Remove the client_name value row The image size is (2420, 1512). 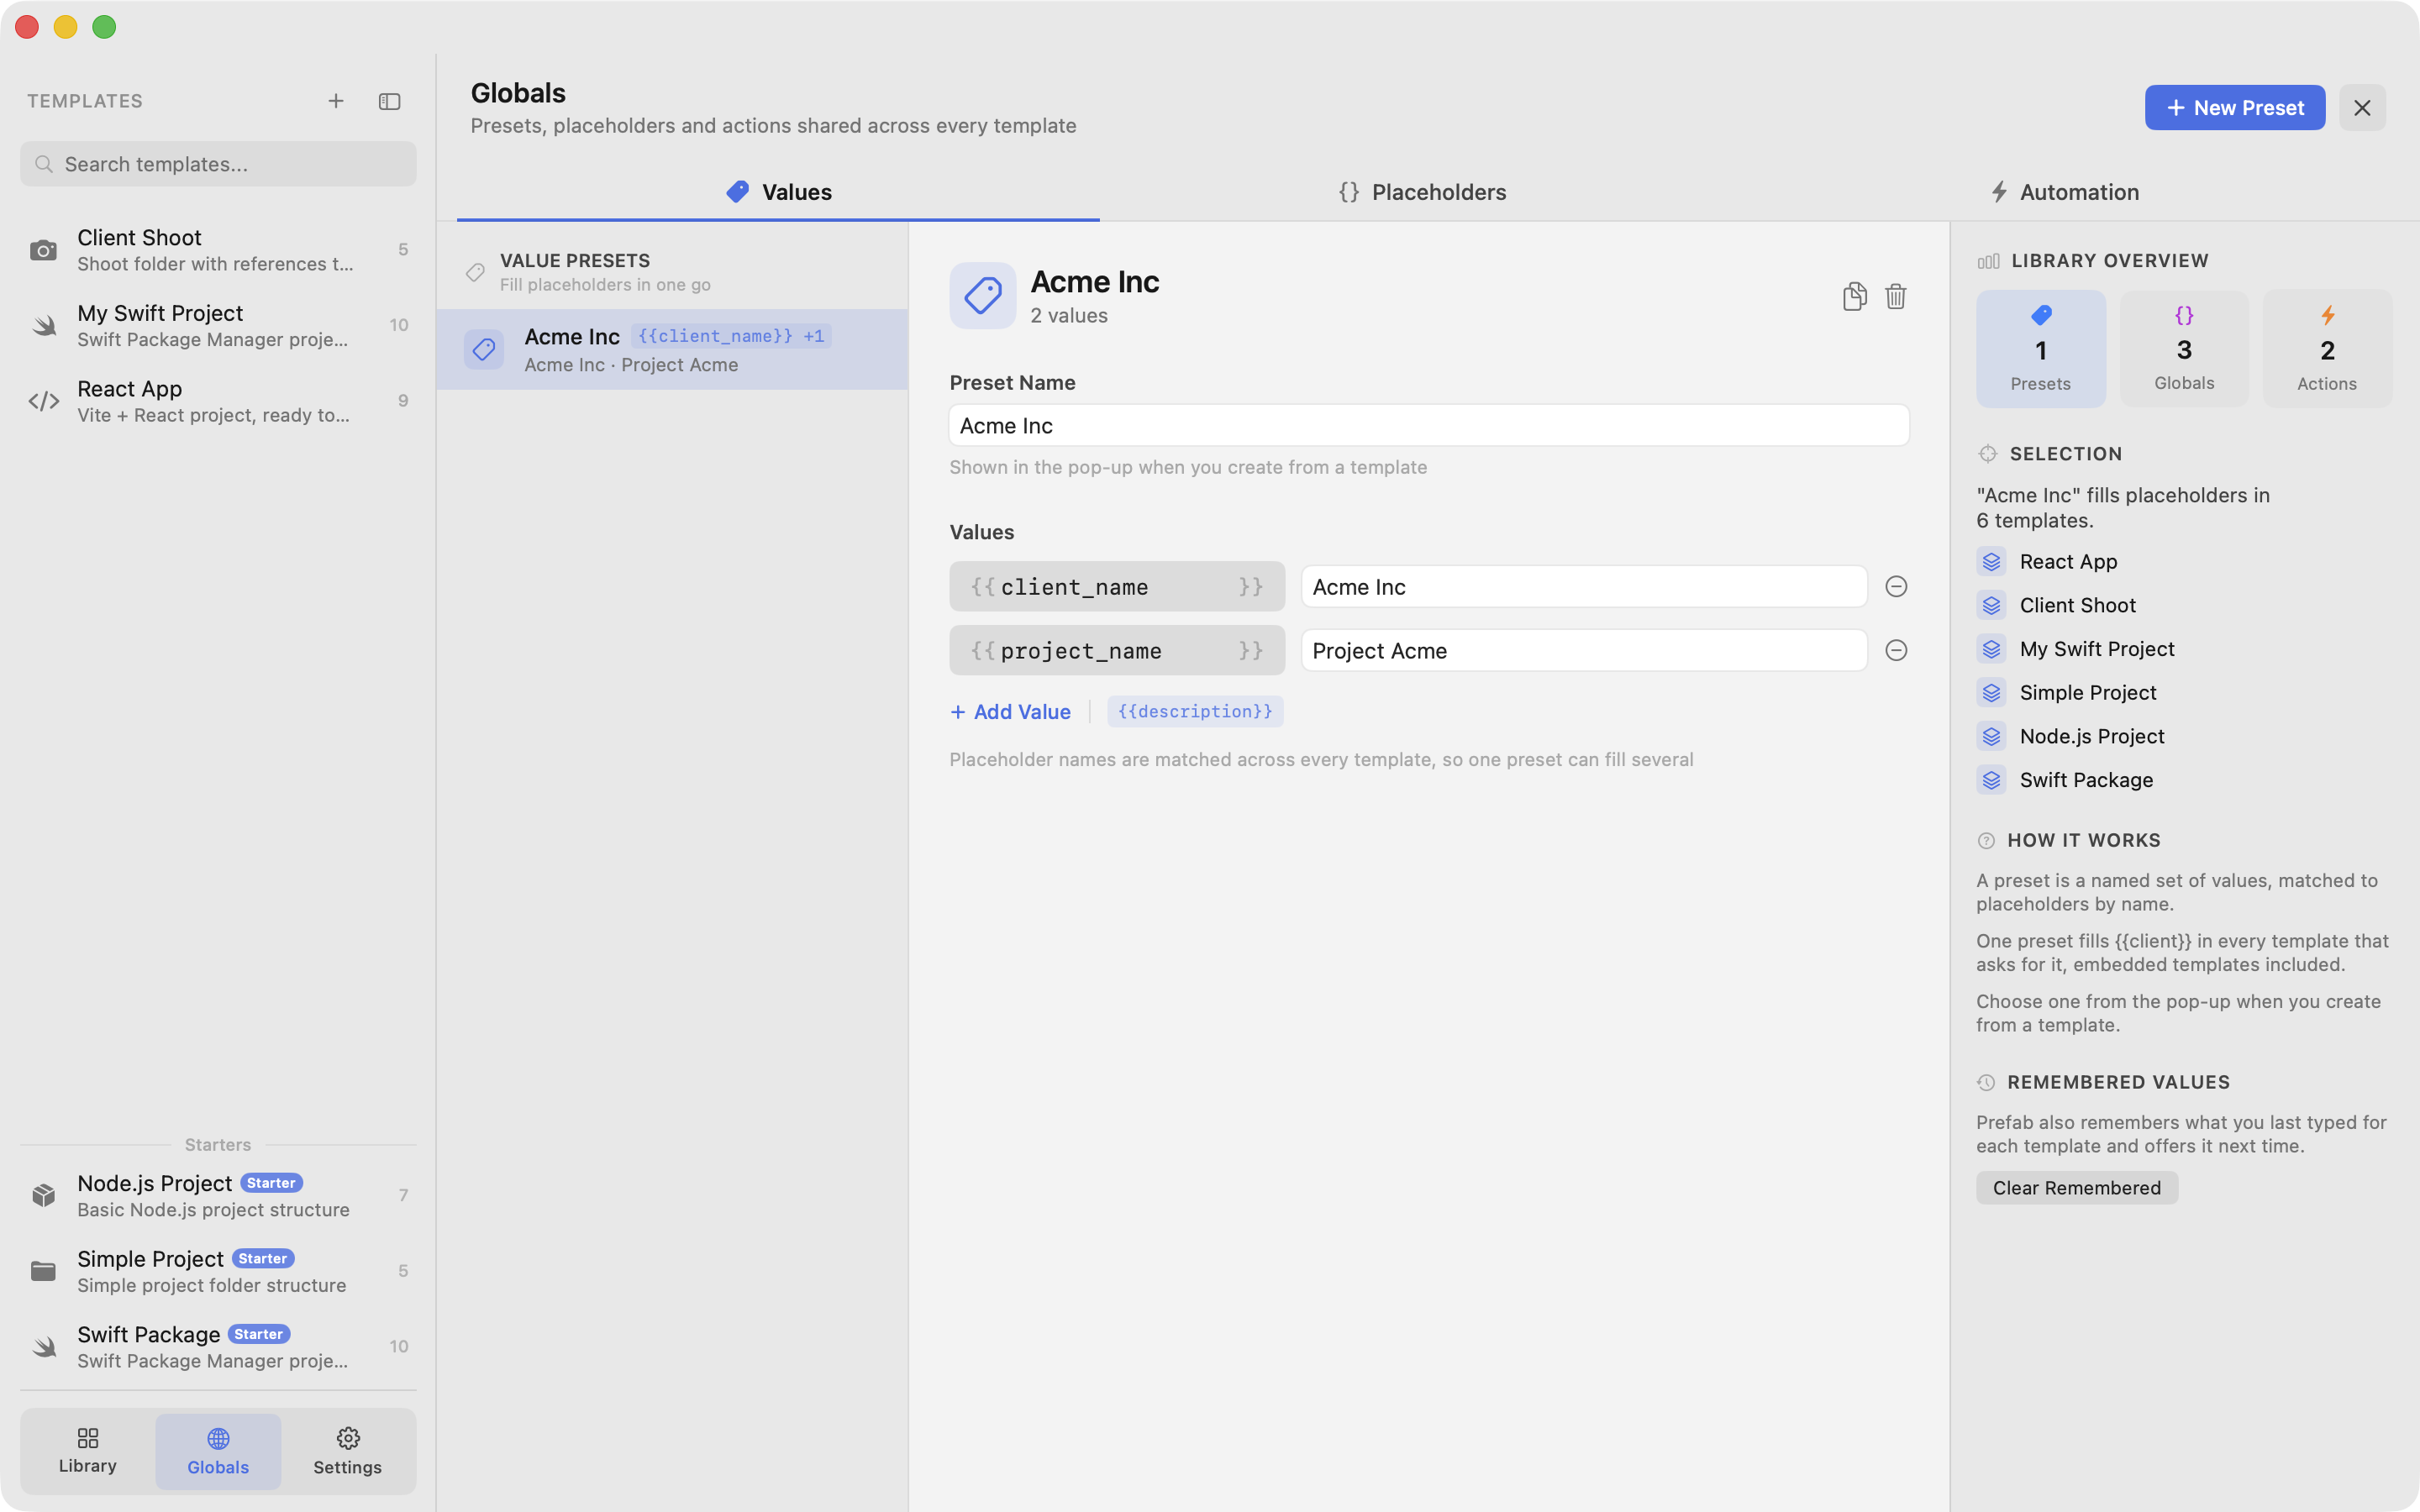coord(1896,586)
